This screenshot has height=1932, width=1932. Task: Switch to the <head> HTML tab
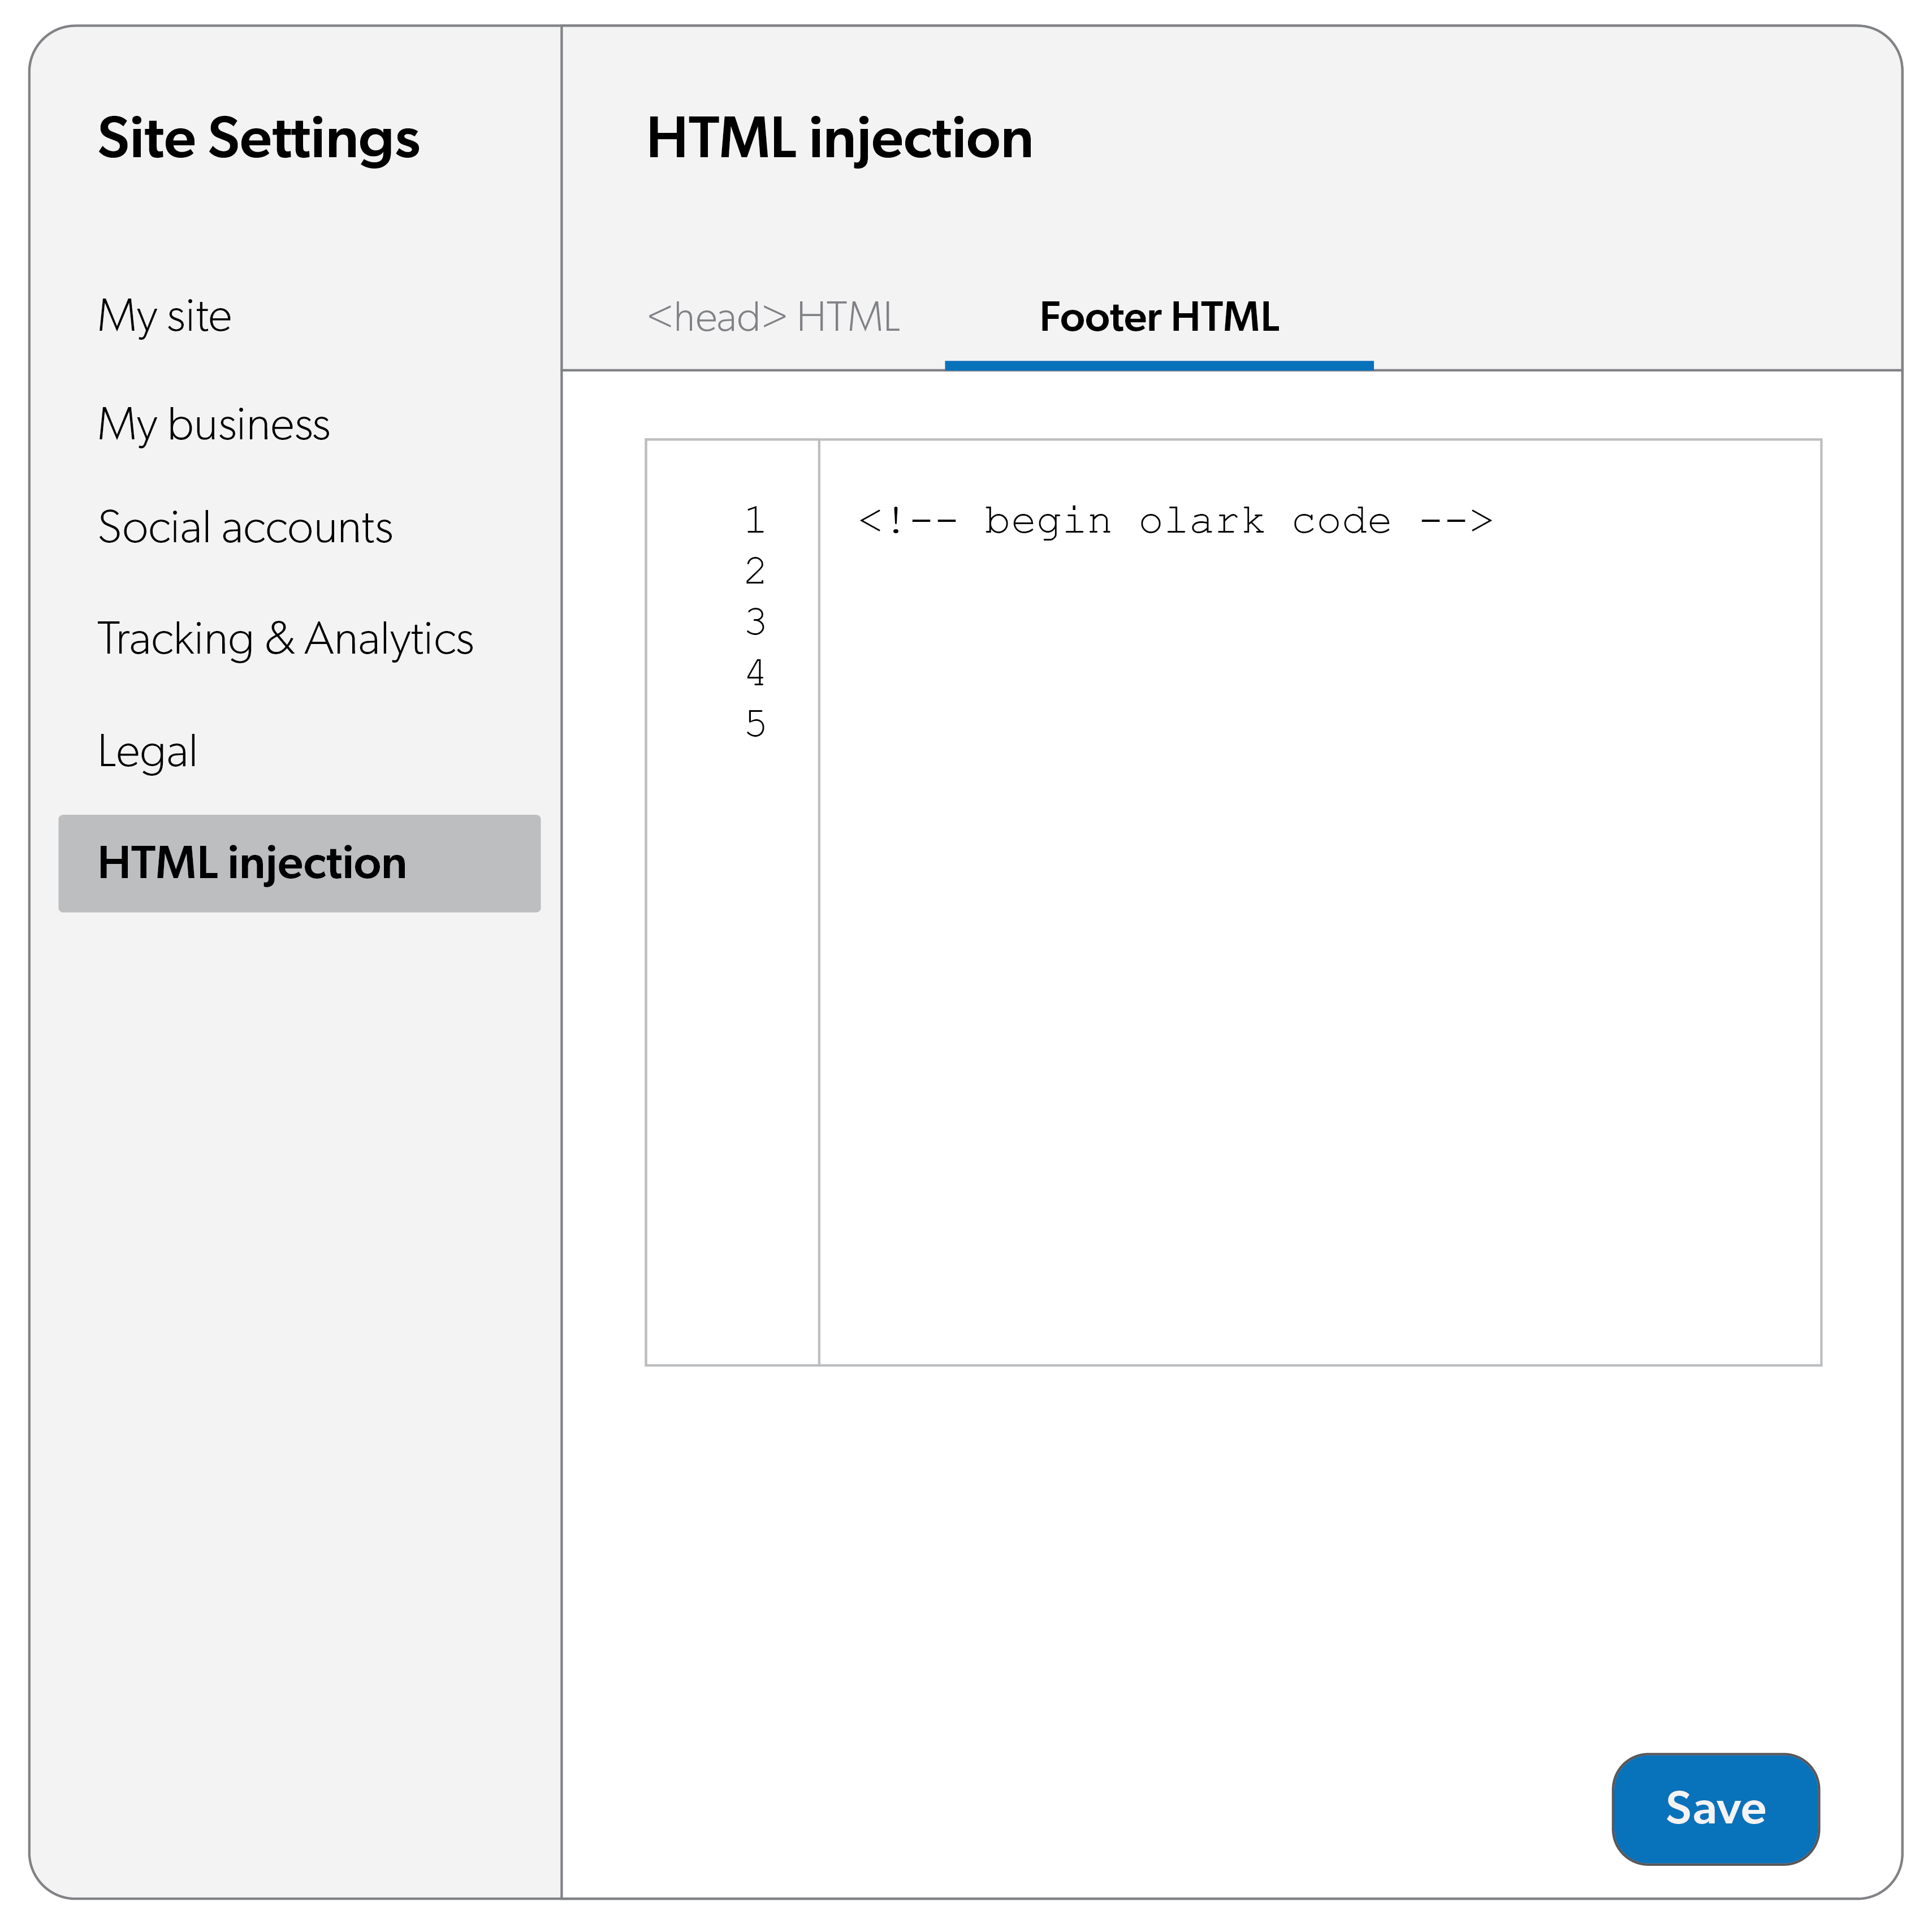773,318
